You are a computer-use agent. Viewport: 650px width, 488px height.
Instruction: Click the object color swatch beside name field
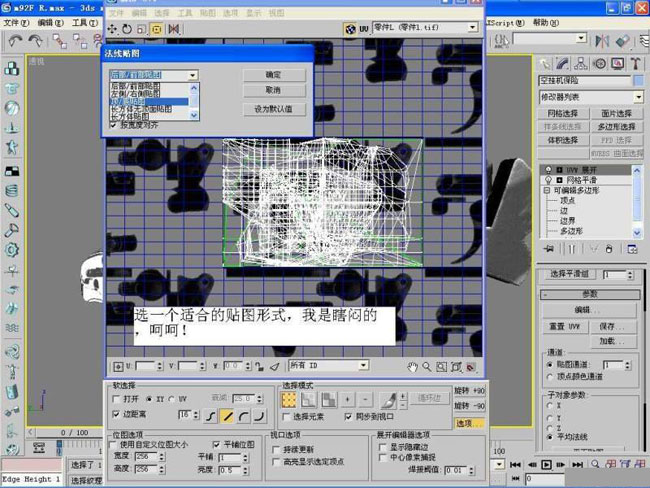coord(638,80)
